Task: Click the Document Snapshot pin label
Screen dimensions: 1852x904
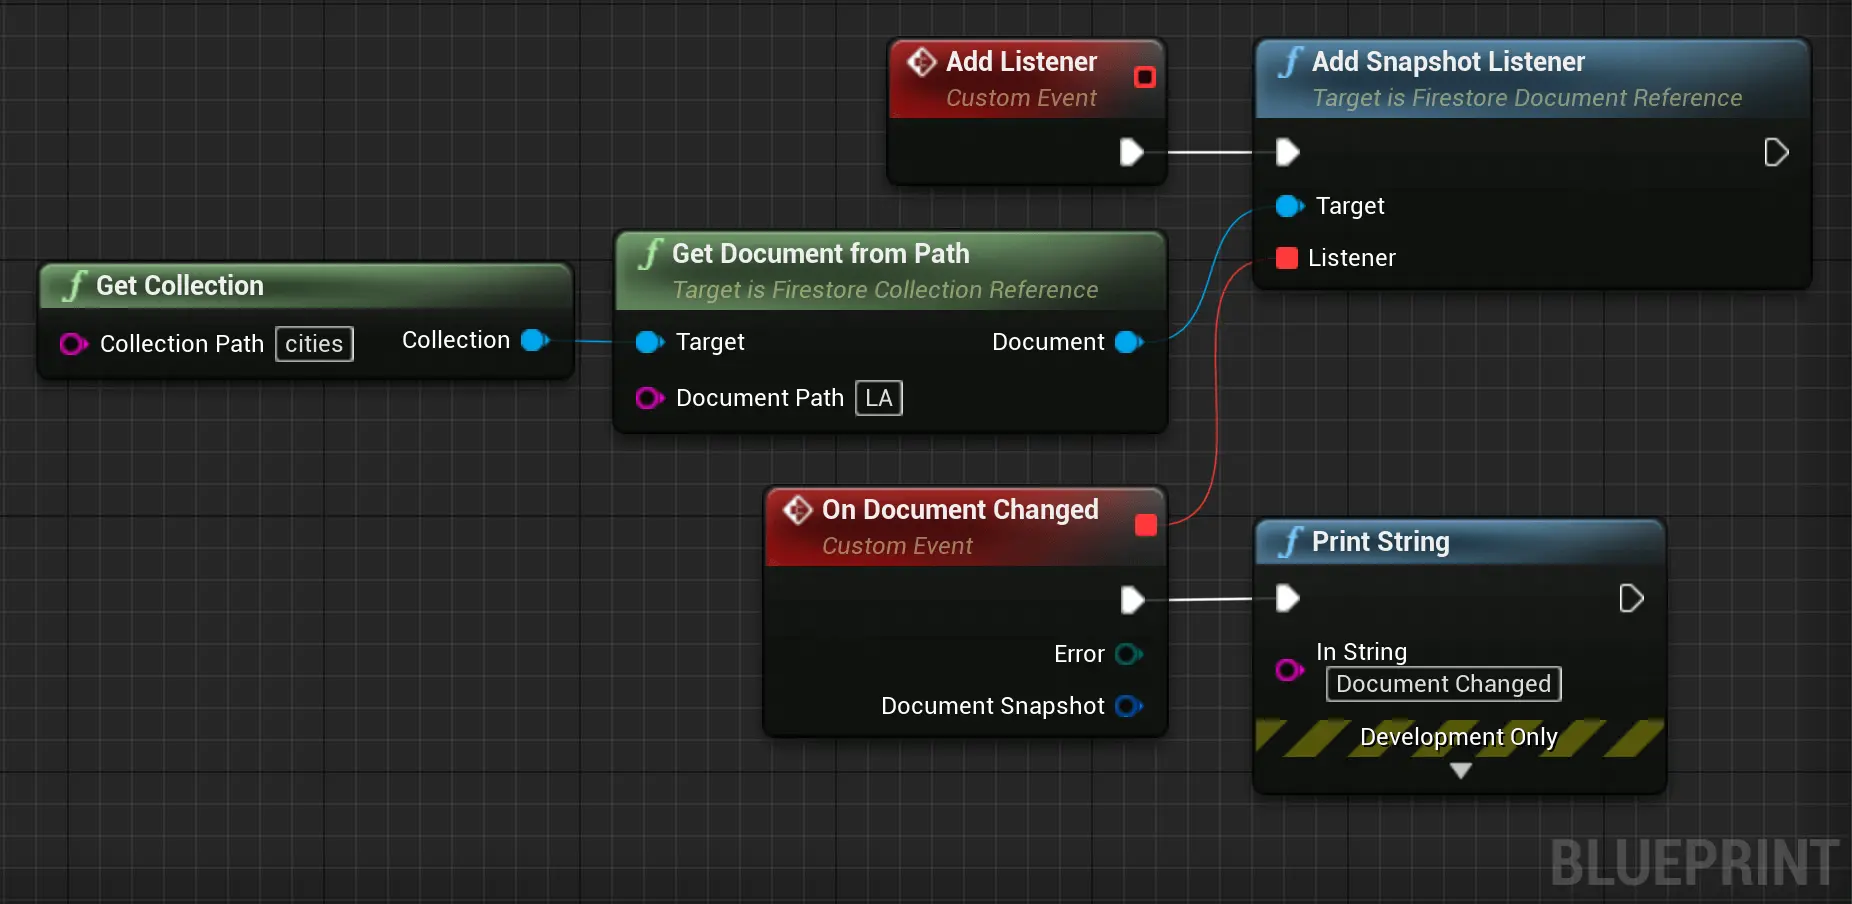Action: (x=993, y=706)
